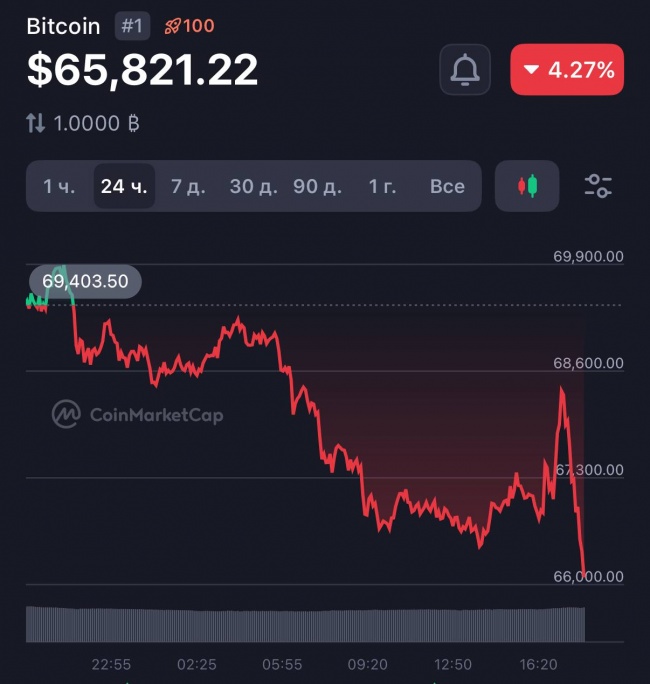Viewport: 650px width, 684px height.
Task: Tap the BTC conversion swap arrows
Action: coord(36,124)
